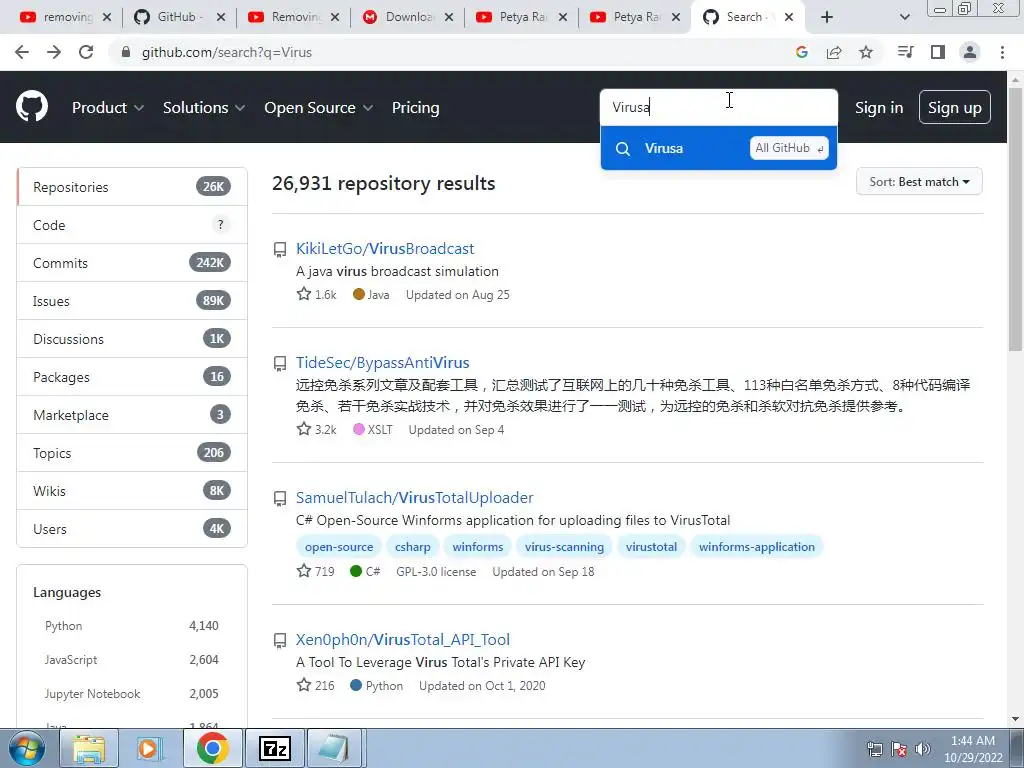Screen dimensions: 1024x768
Task: Click the winforms-application topic tag
Action: tap(757, 547)
